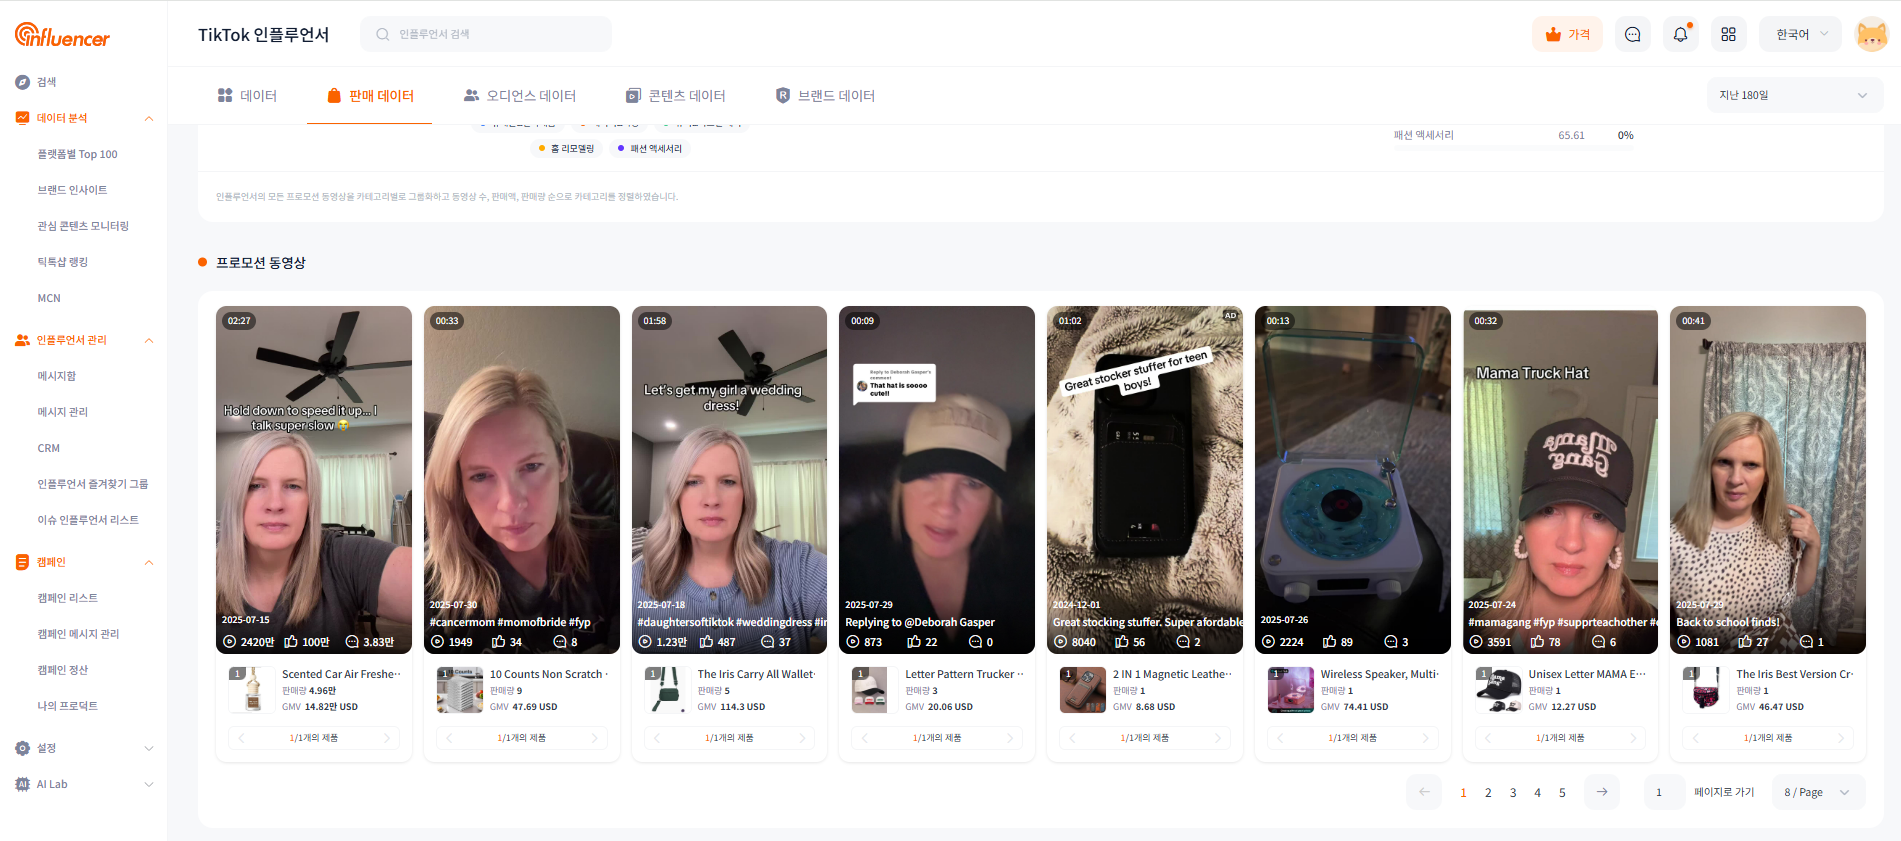Click the user avatar icon
The image size is (1901, 841).
click(x=1871, y=35)
